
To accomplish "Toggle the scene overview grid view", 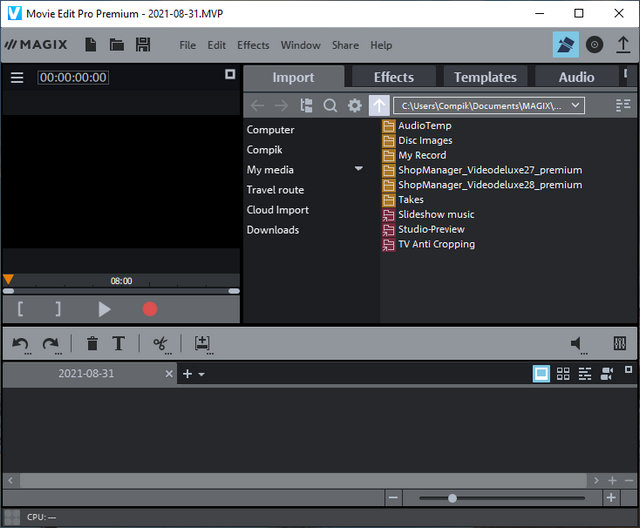I will (563, 373).
